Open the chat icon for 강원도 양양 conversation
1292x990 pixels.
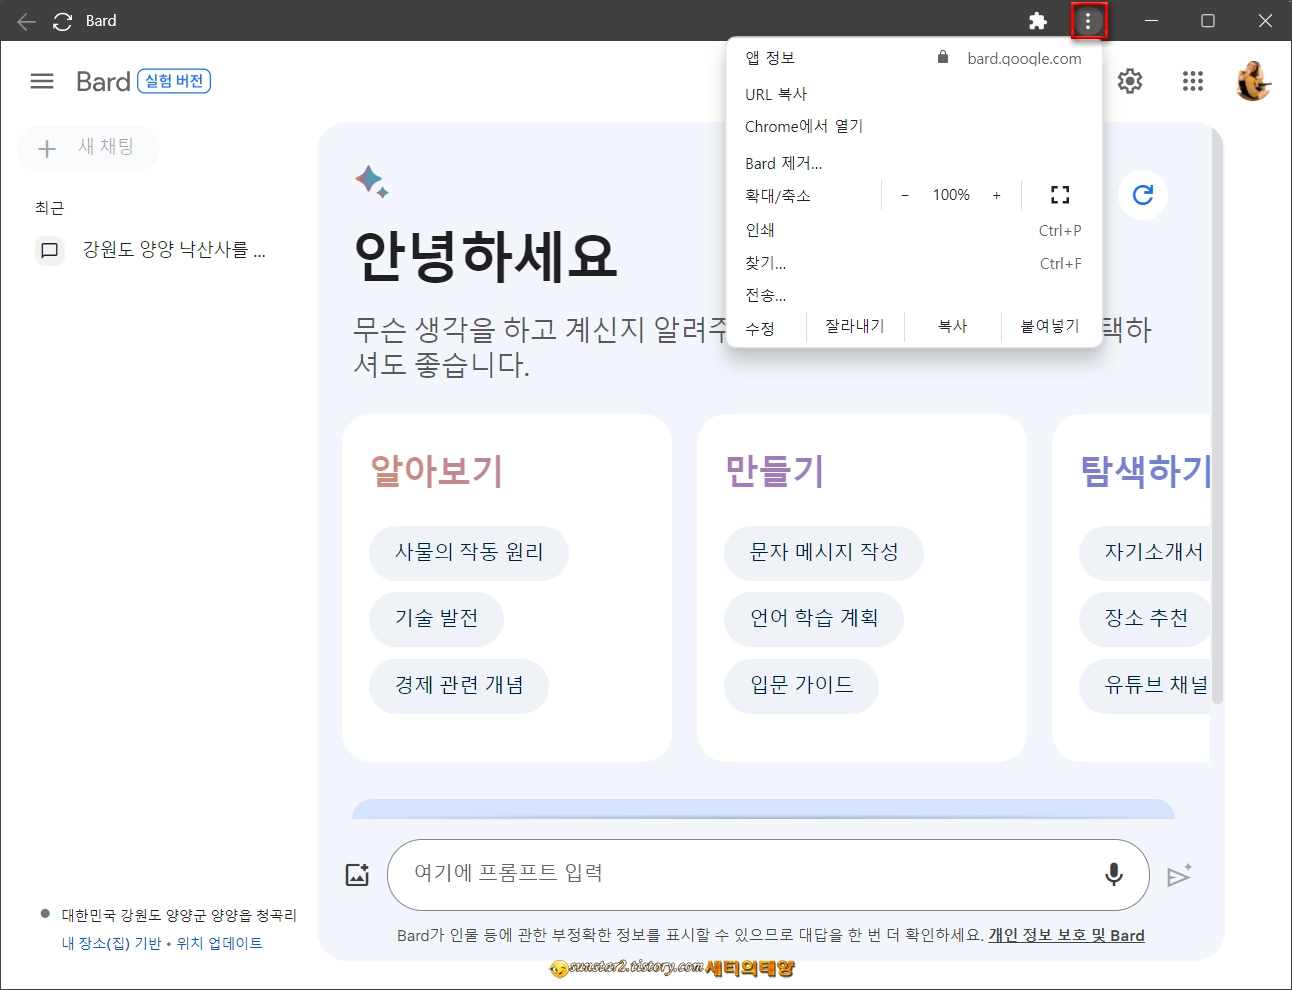[49, 250]
